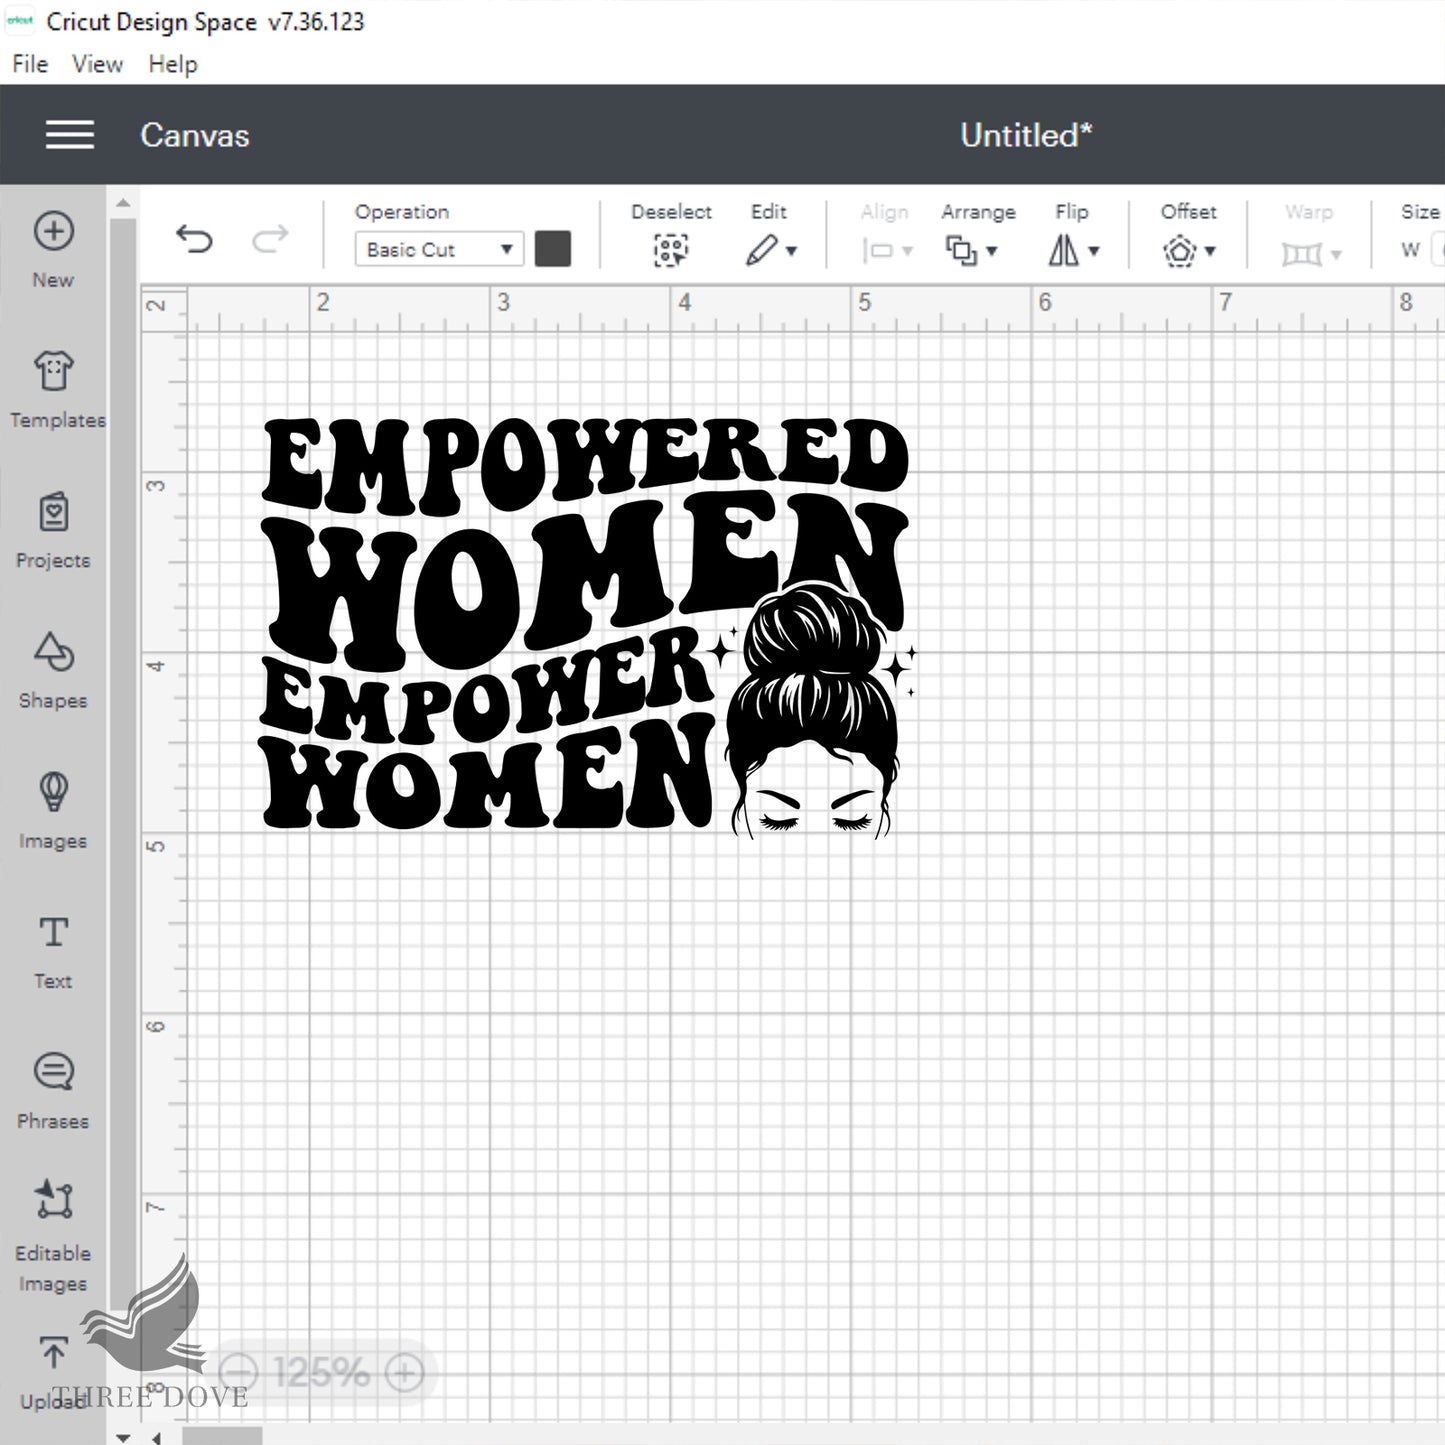
Task: Select the messy bun woman graphic
Action: (814, 708)
